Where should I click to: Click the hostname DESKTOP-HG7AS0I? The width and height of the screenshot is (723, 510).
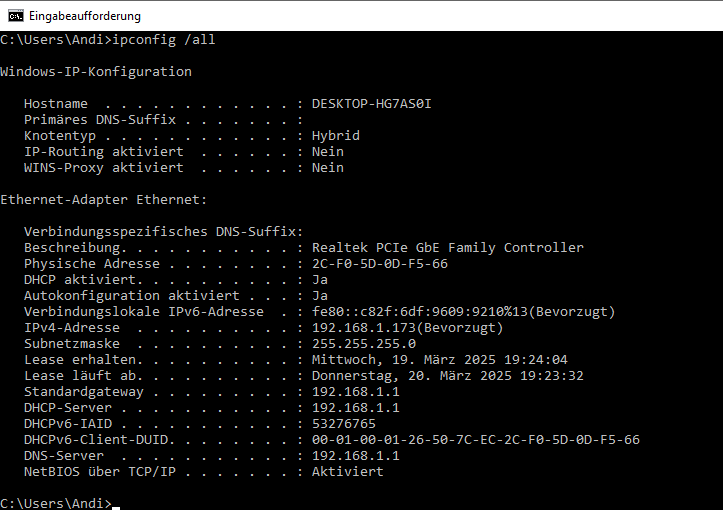point(372,104)
